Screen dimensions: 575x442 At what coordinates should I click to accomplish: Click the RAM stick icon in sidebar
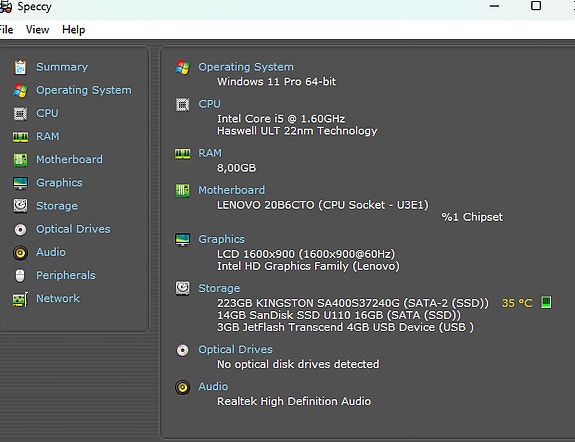coord(20,137)
